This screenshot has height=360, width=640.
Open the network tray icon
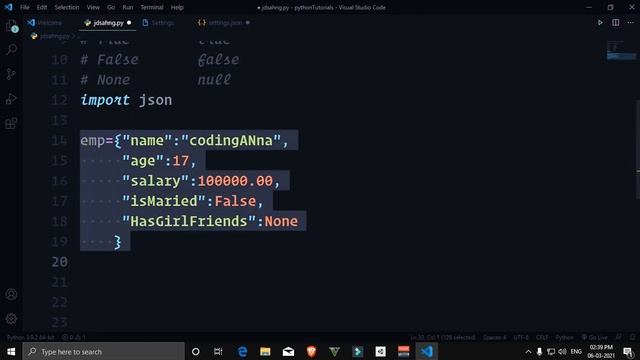click(x=551, y=351)
